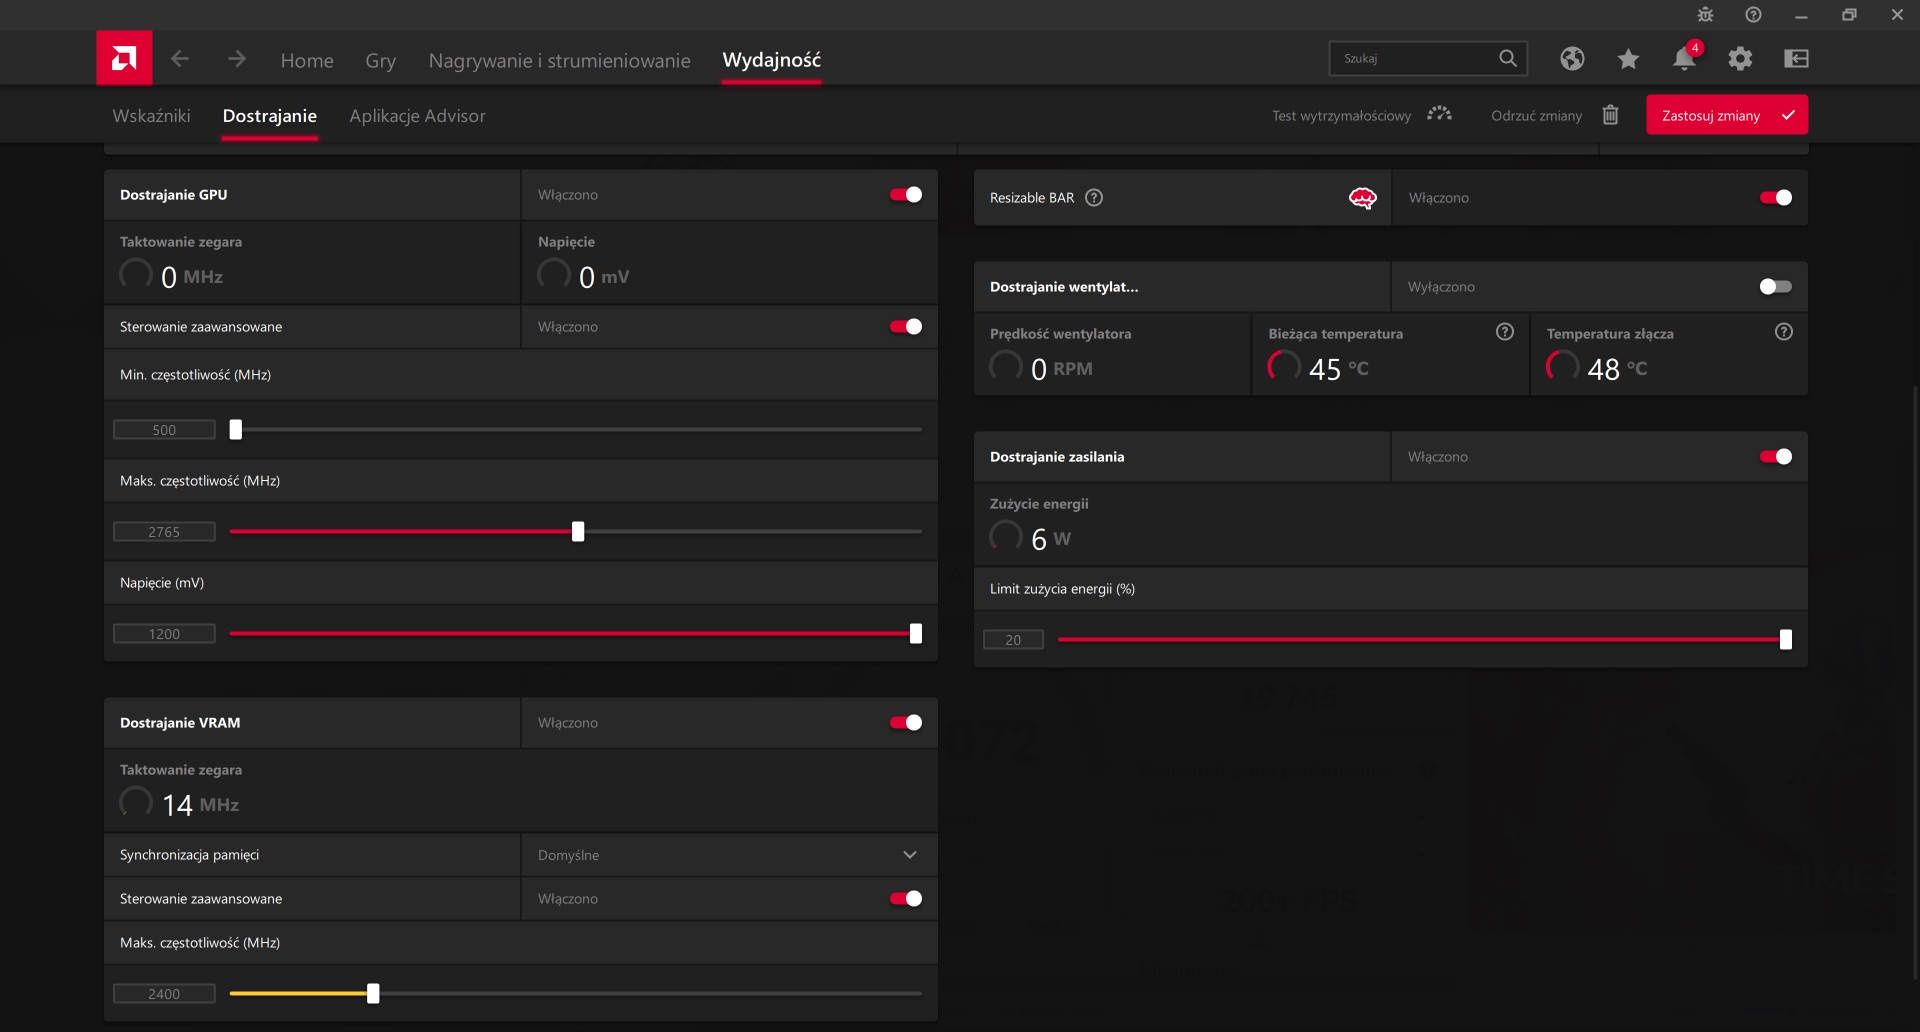
Task: Toggle Dostrajanie VRAM switch
Action: click(x=906, y=723)
